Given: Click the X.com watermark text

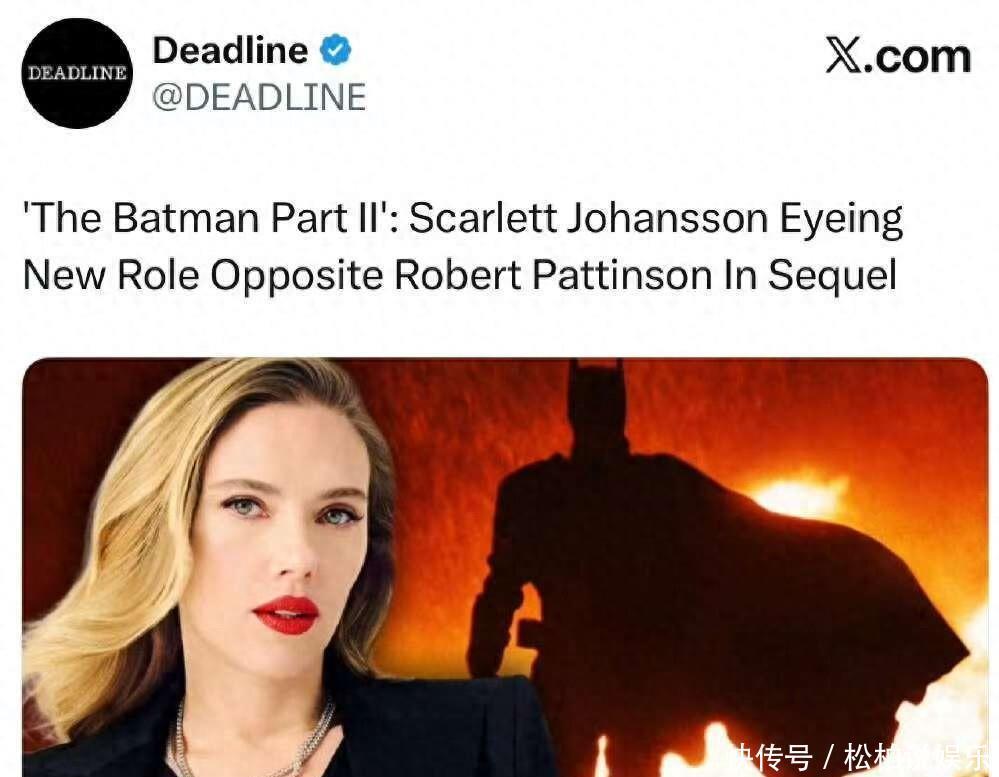Looking at the screenshot, I should pos(898,55).
